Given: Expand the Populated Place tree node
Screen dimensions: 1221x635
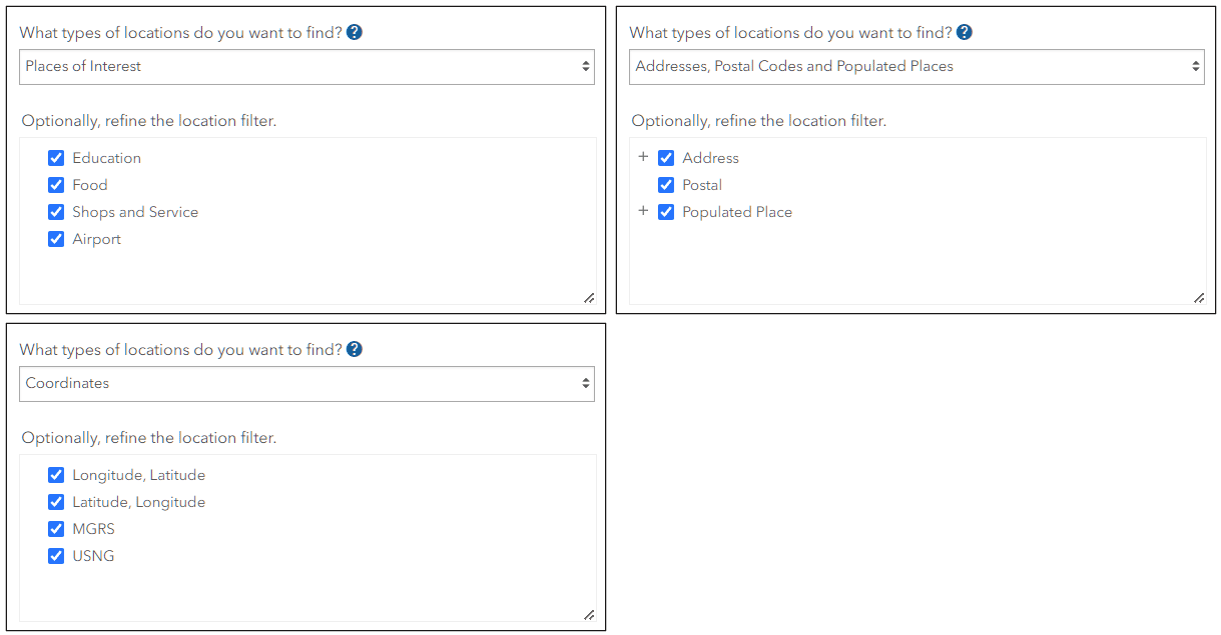Looking at the screenshot, I should pos(643,211).
